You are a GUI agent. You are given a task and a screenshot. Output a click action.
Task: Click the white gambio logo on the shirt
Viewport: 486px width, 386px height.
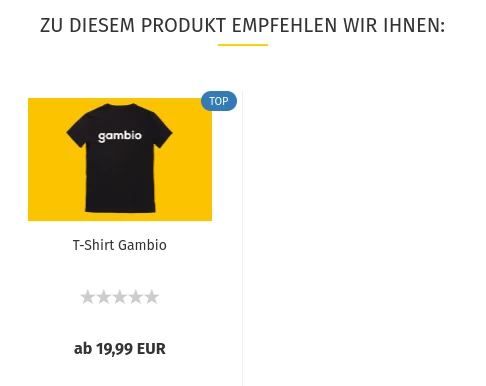coord(120,136)
